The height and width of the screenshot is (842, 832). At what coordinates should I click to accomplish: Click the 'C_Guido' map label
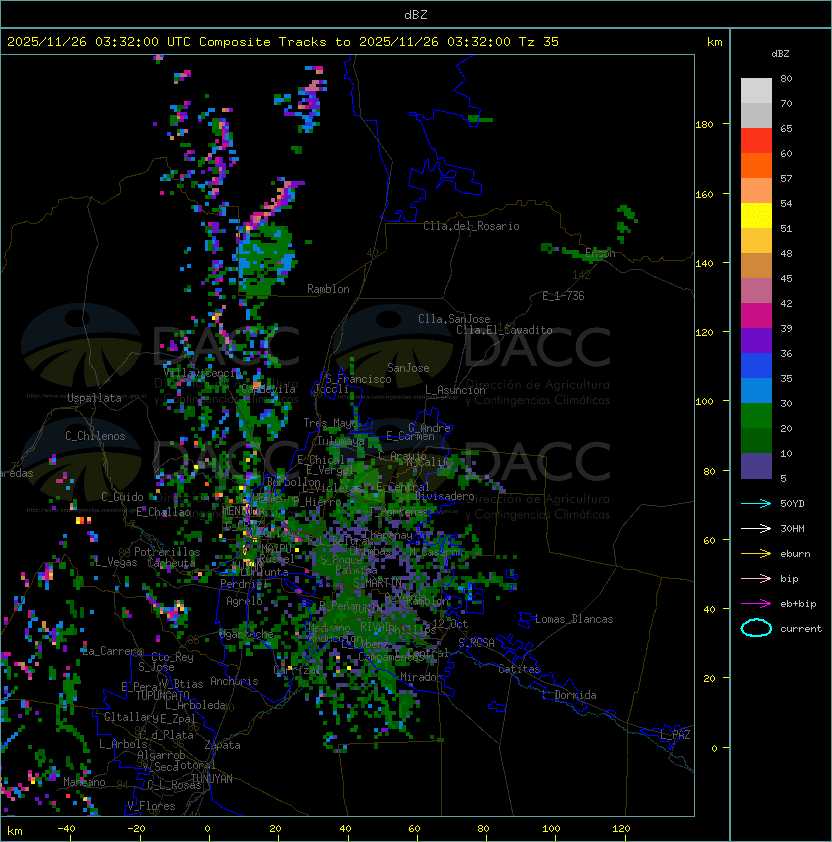click(122, 497)
